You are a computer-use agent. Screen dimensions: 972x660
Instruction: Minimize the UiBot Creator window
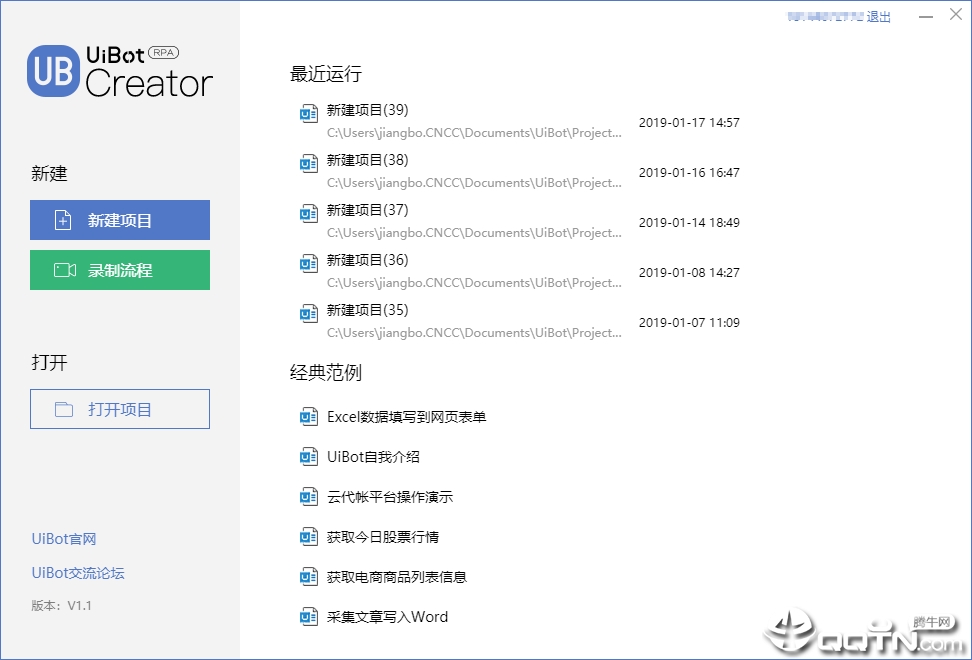[x=926, y=17]
